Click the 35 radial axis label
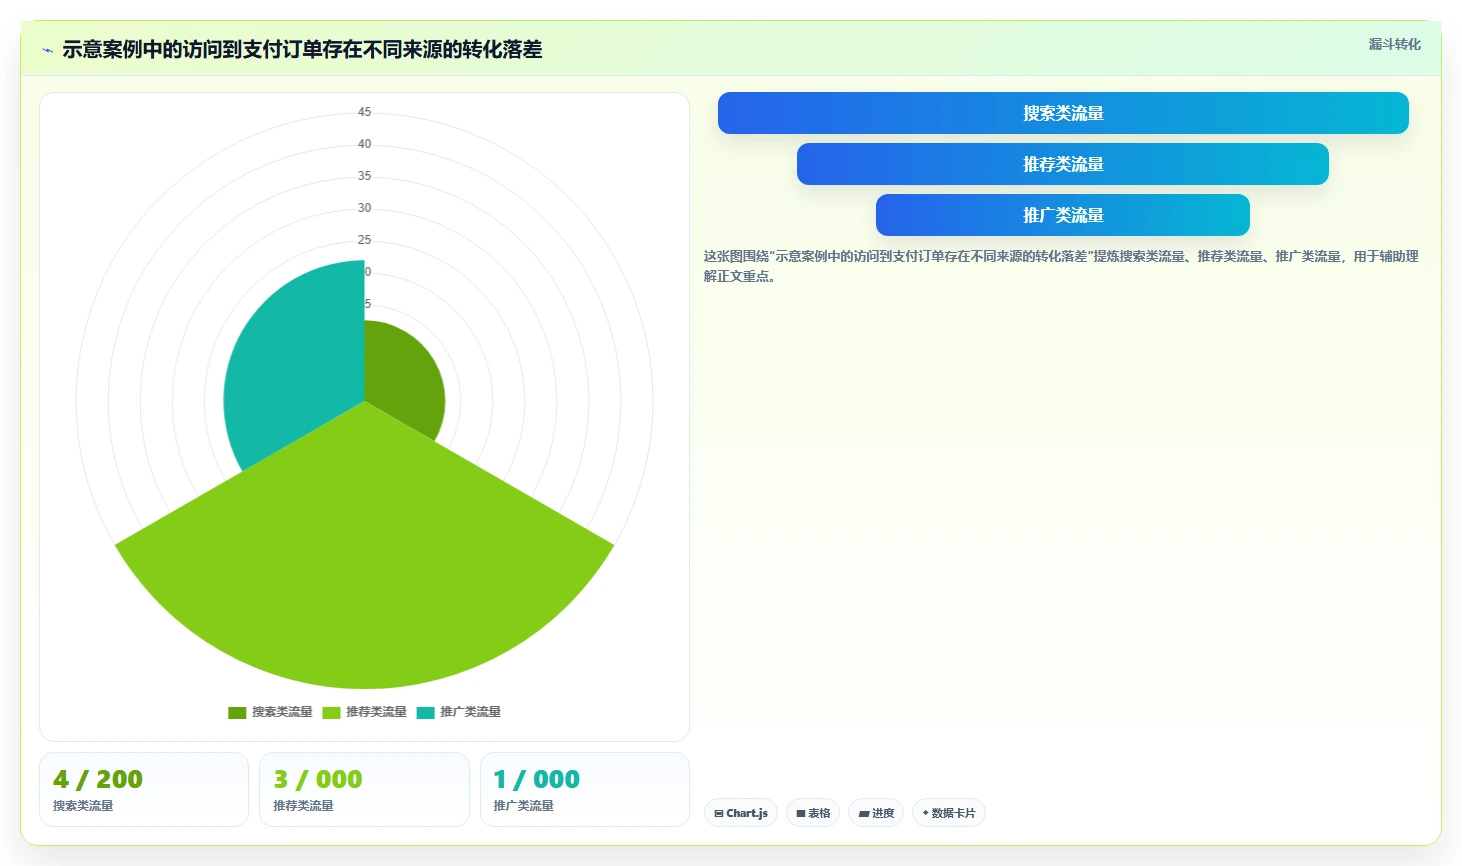Image resolution: width=1462 pixels, height=866 pixels. [x=365, y=176]
